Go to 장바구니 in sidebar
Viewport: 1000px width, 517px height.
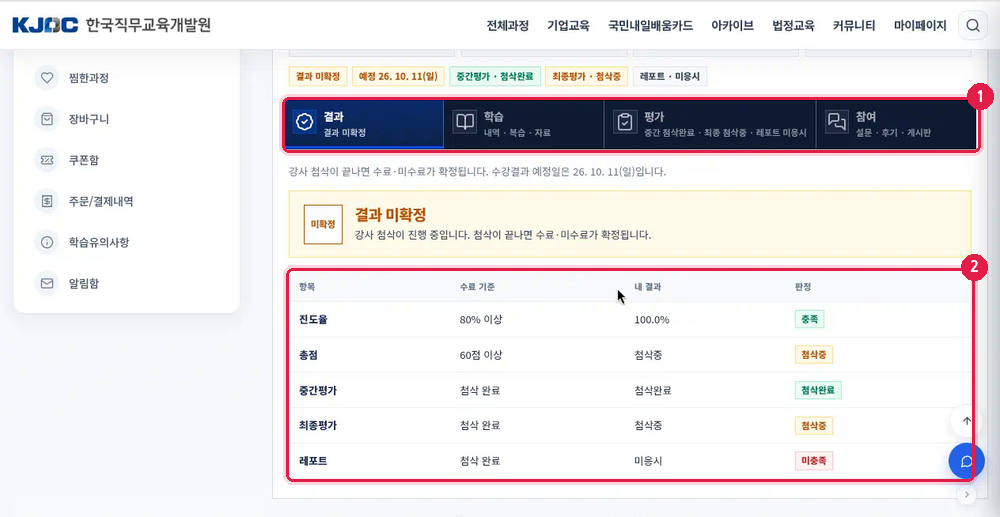pos(89,119)
